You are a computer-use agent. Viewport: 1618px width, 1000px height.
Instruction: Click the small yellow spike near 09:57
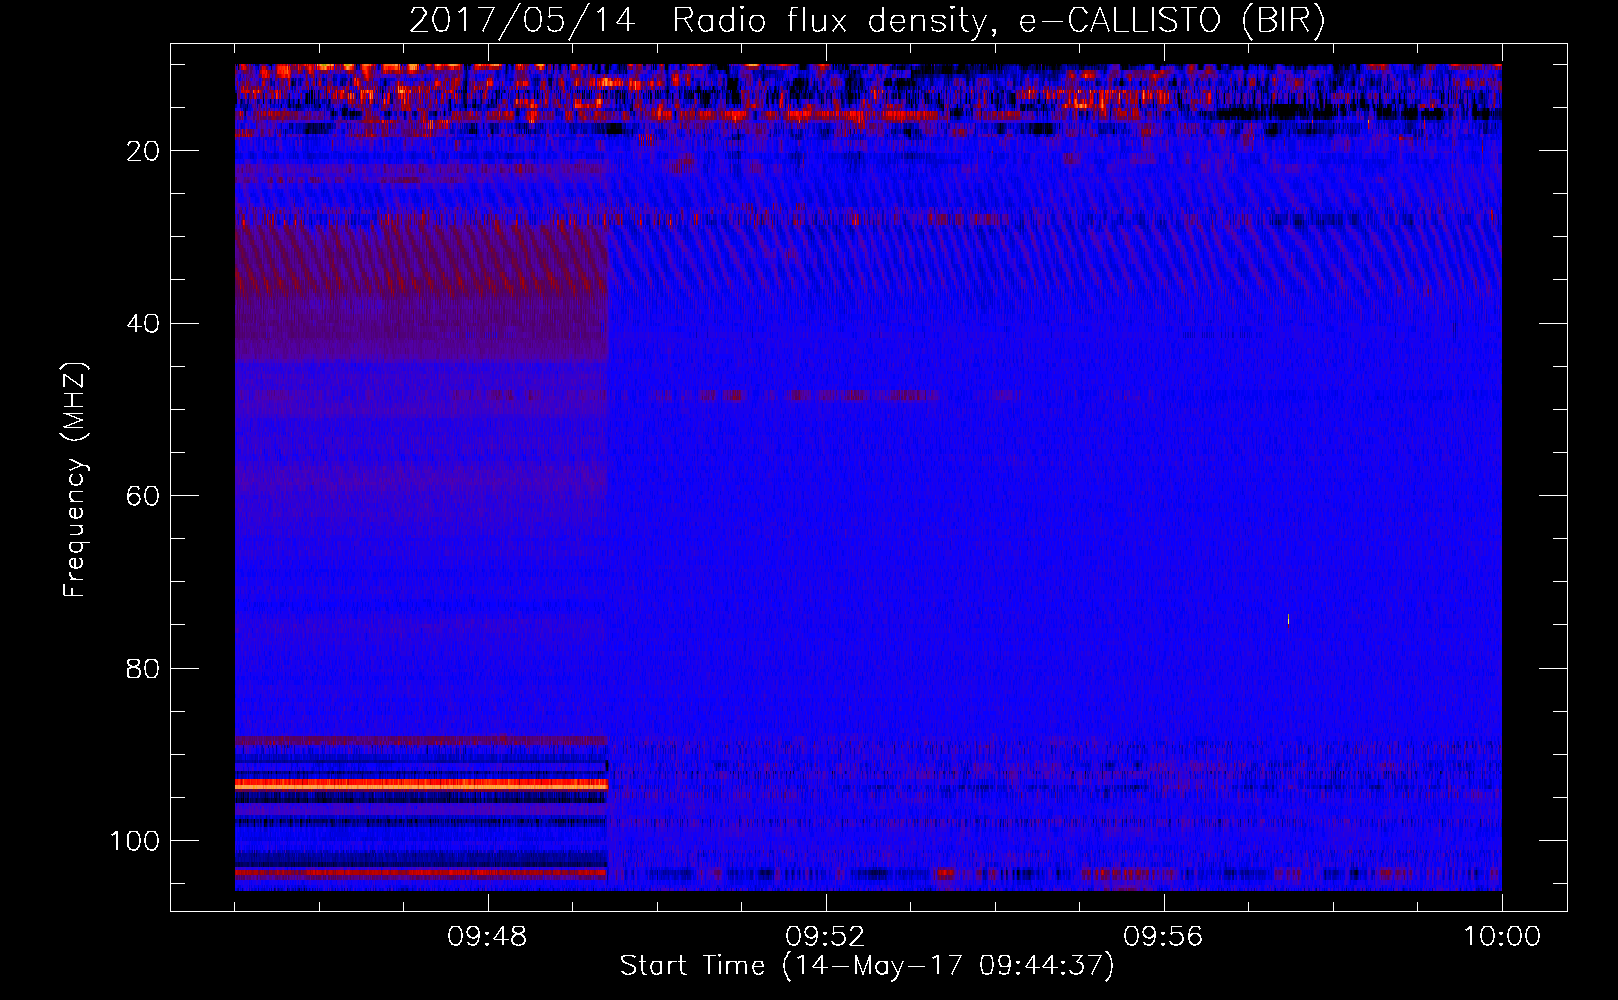(x=1288, y=619)
